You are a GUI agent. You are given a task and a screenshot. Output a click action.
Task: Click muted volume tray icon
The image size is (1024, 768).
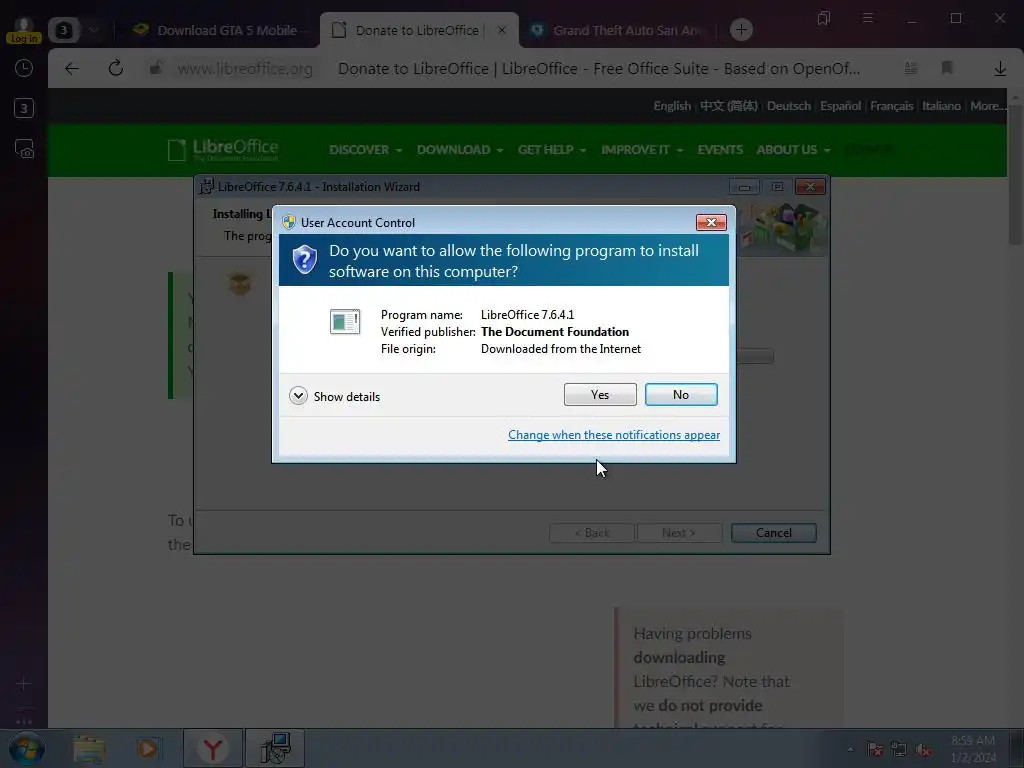[x=923, y=750]
